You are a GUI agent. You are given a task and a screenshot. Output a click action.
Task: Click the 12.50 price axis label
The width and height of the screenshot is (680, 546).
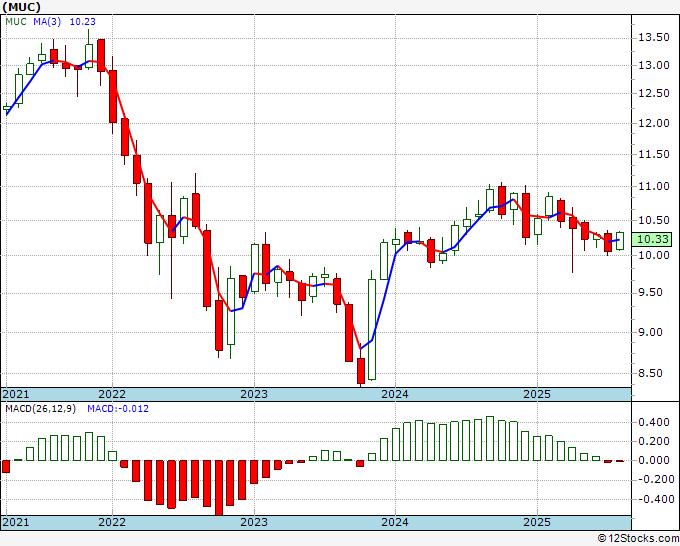click(654, 93)
